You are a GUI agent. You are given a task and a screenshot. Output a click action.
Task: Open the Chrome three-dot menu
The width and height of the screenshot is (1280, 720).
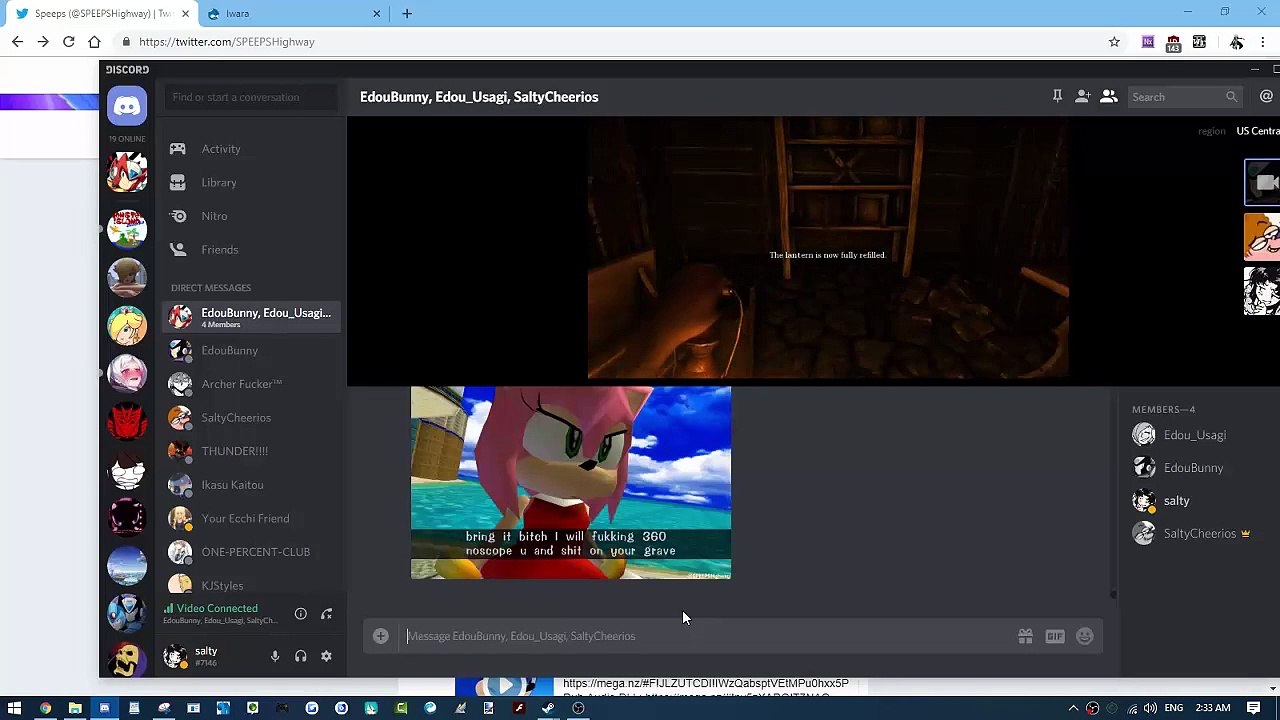point(1263,42)
